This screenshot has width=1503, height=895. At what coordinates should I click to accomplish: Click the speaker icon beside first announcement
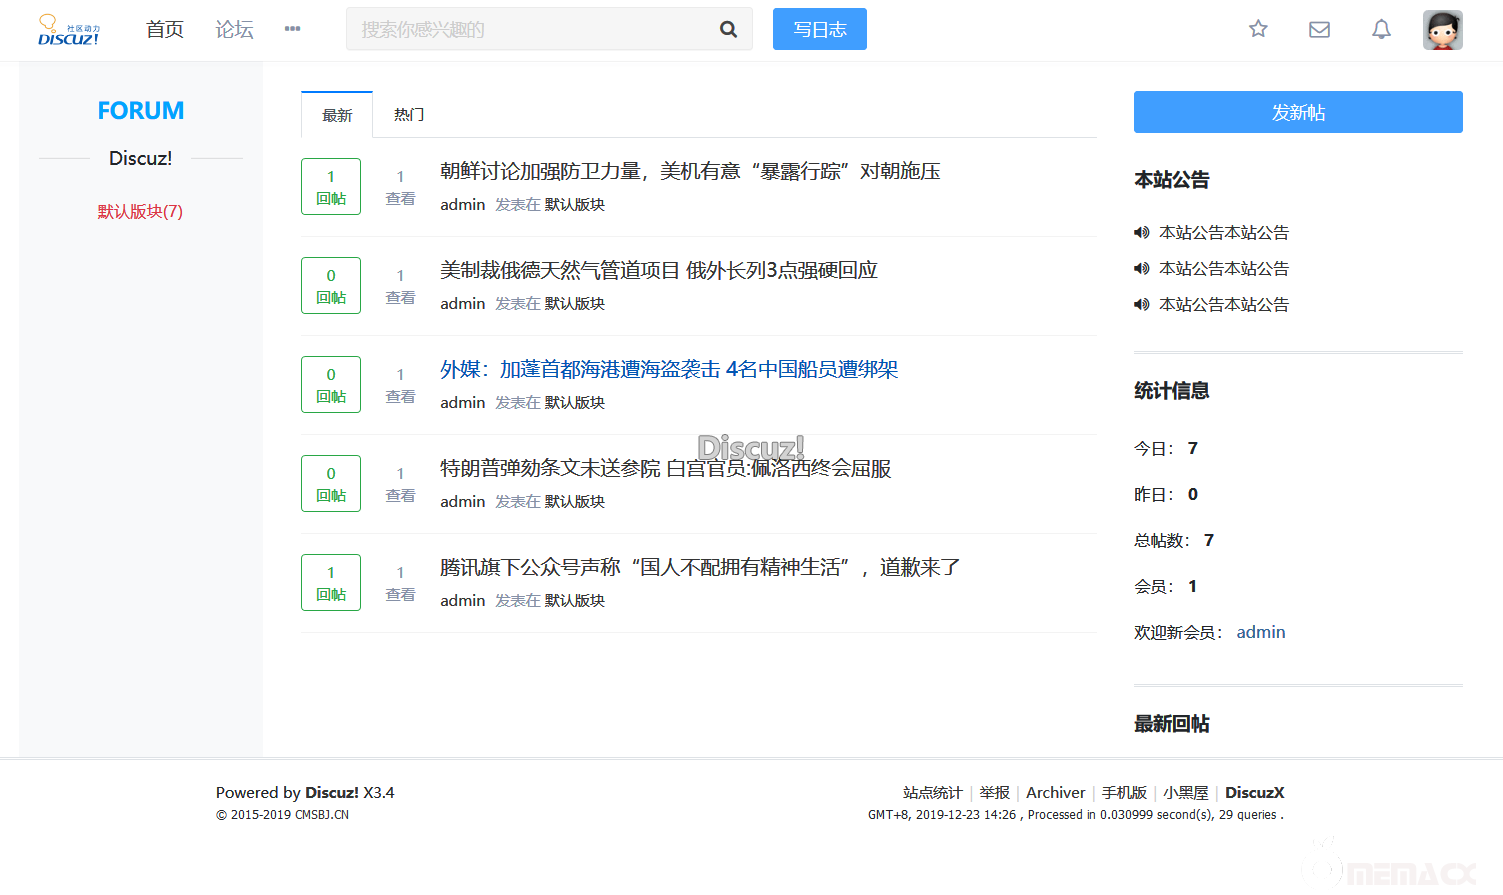[x=1141, y=233]
